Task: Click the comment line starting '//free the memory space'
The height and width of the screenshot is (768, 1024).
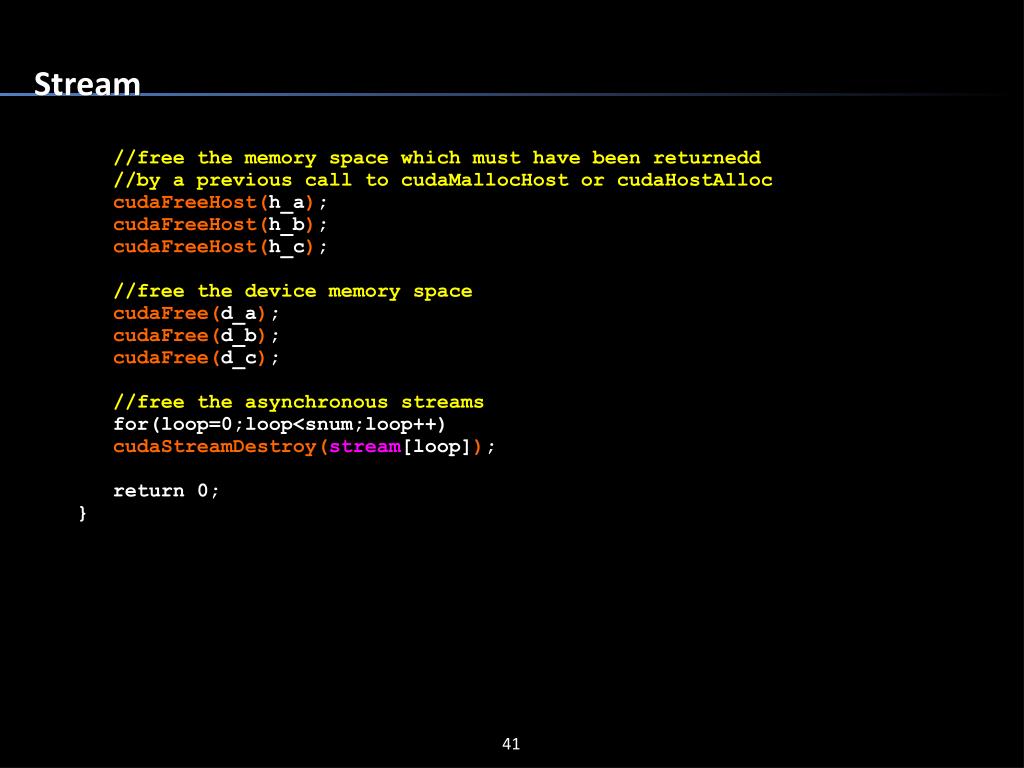Action: 437,158
